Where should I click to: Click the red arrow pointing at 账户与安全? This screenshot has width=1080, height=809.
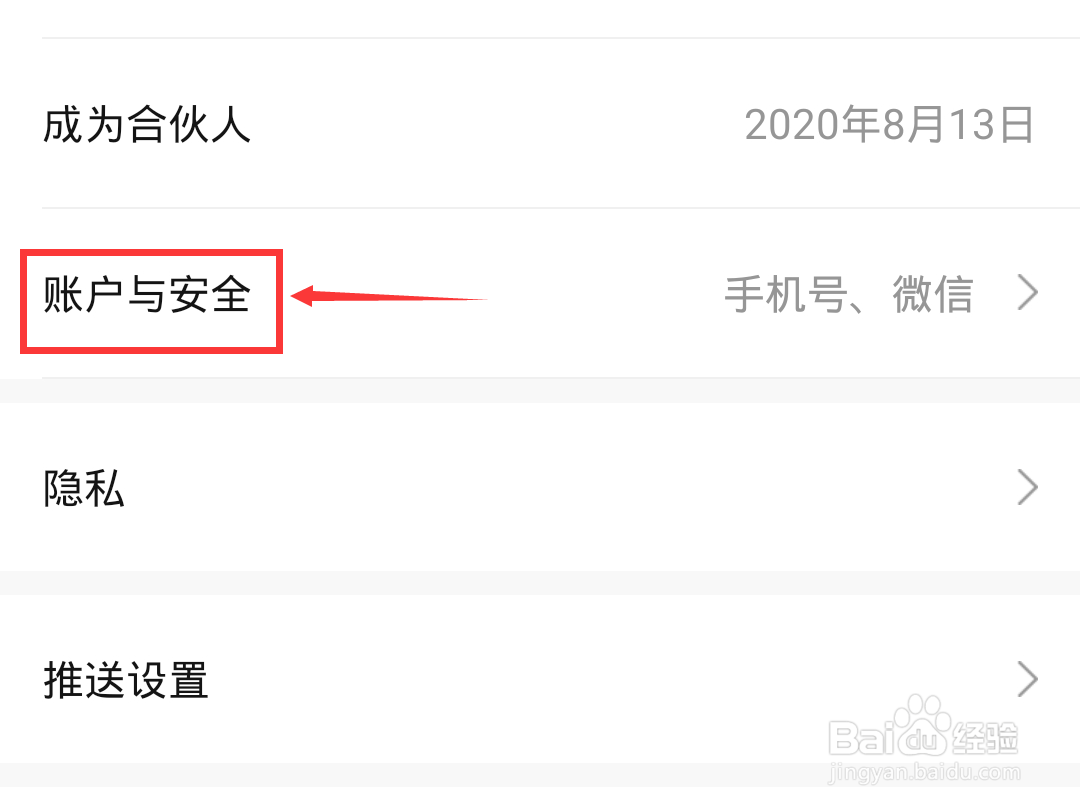tap(389, 297)
